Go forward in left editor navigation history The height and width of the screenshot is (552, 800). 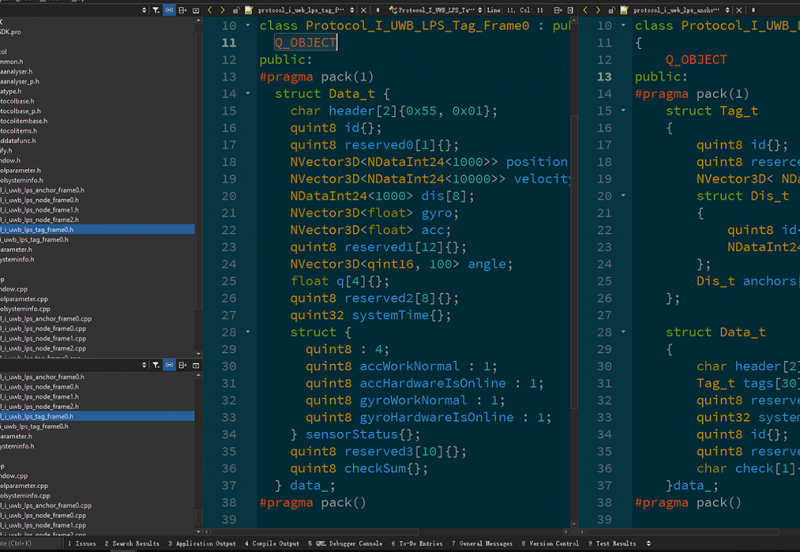coord(222,10)
